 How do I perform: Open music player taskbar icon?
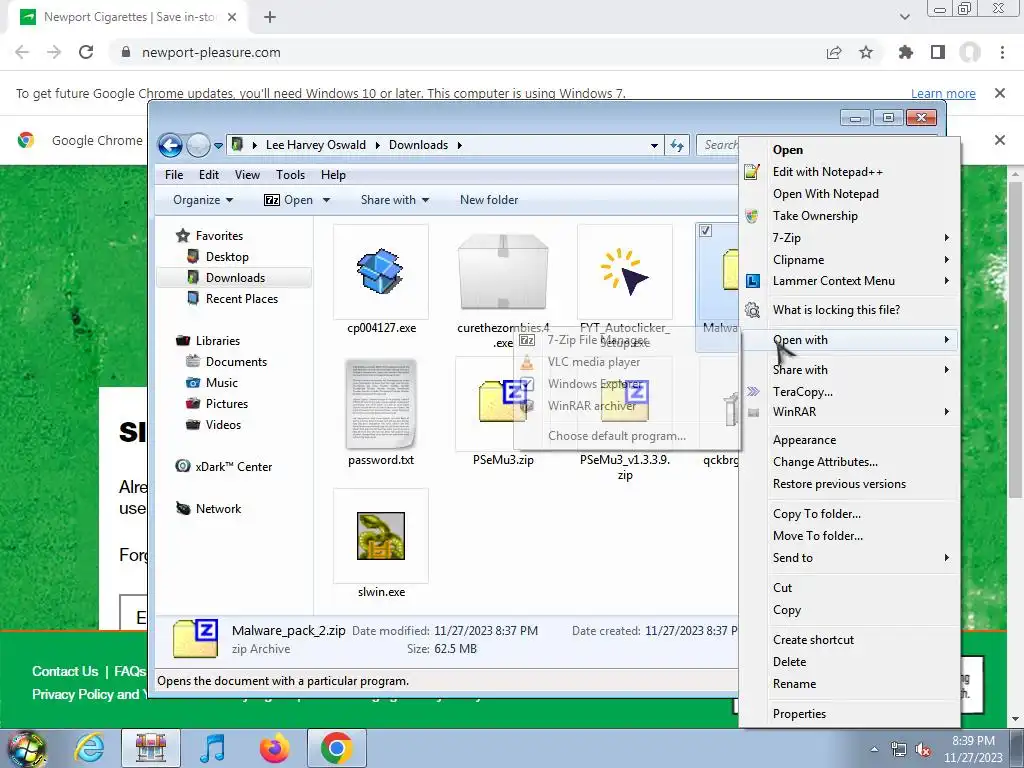pos(212,748)
